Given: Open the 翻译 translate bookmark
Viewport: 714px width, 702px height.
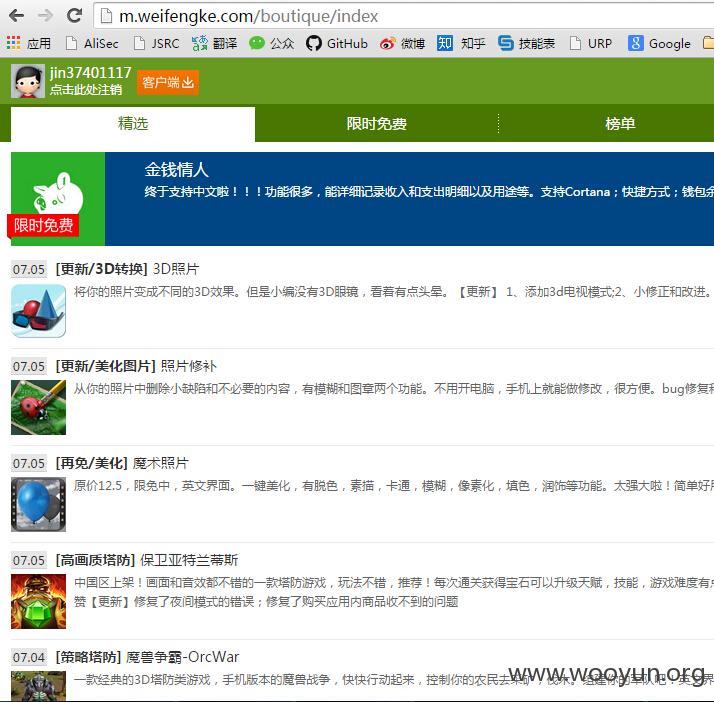Looking at the screenshot, I should (214, 43).
